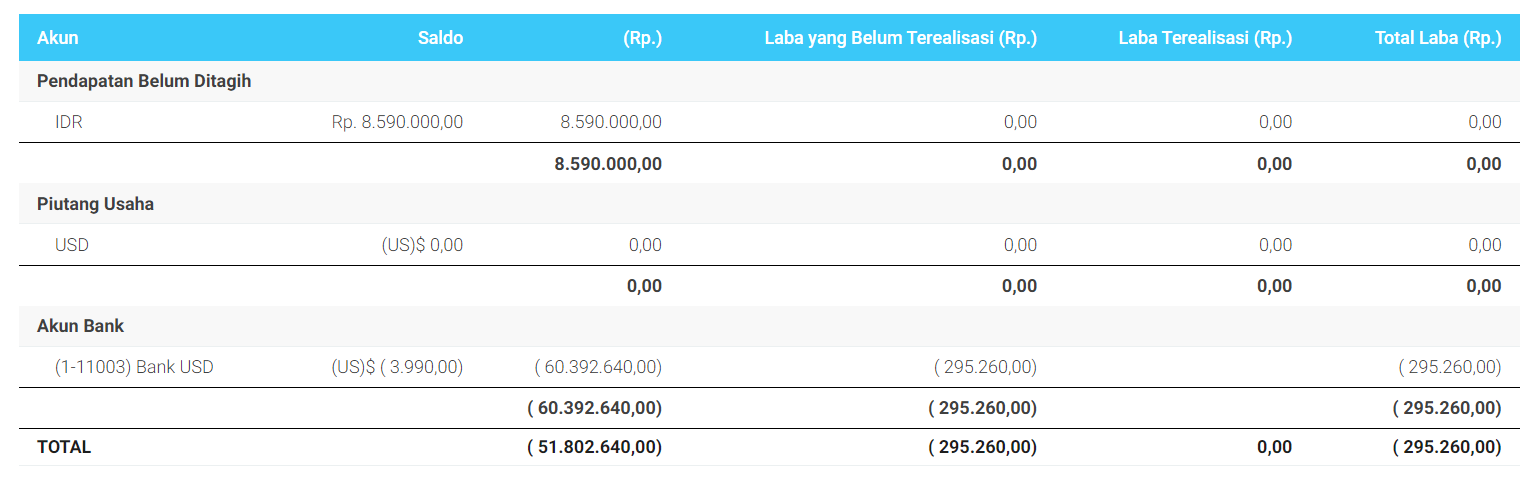Click the bold 8.590.000,00 subtotal
Screen dimensions: 1530x493
pyautogui.click(x=607, y=164)
